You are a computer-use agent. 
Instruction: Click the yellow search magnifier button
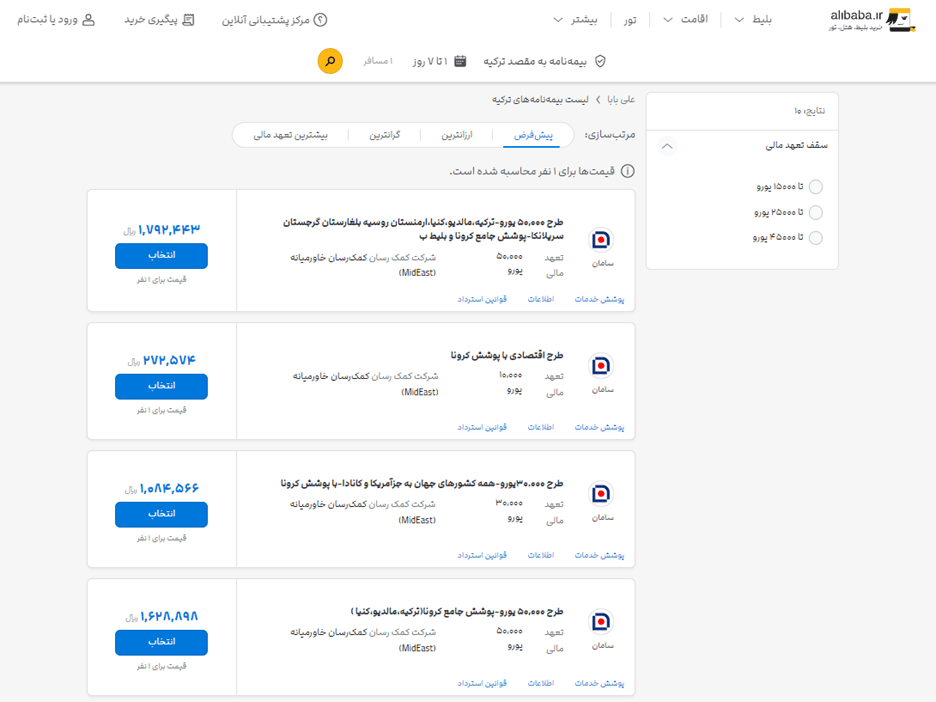[x=330, y=61]
